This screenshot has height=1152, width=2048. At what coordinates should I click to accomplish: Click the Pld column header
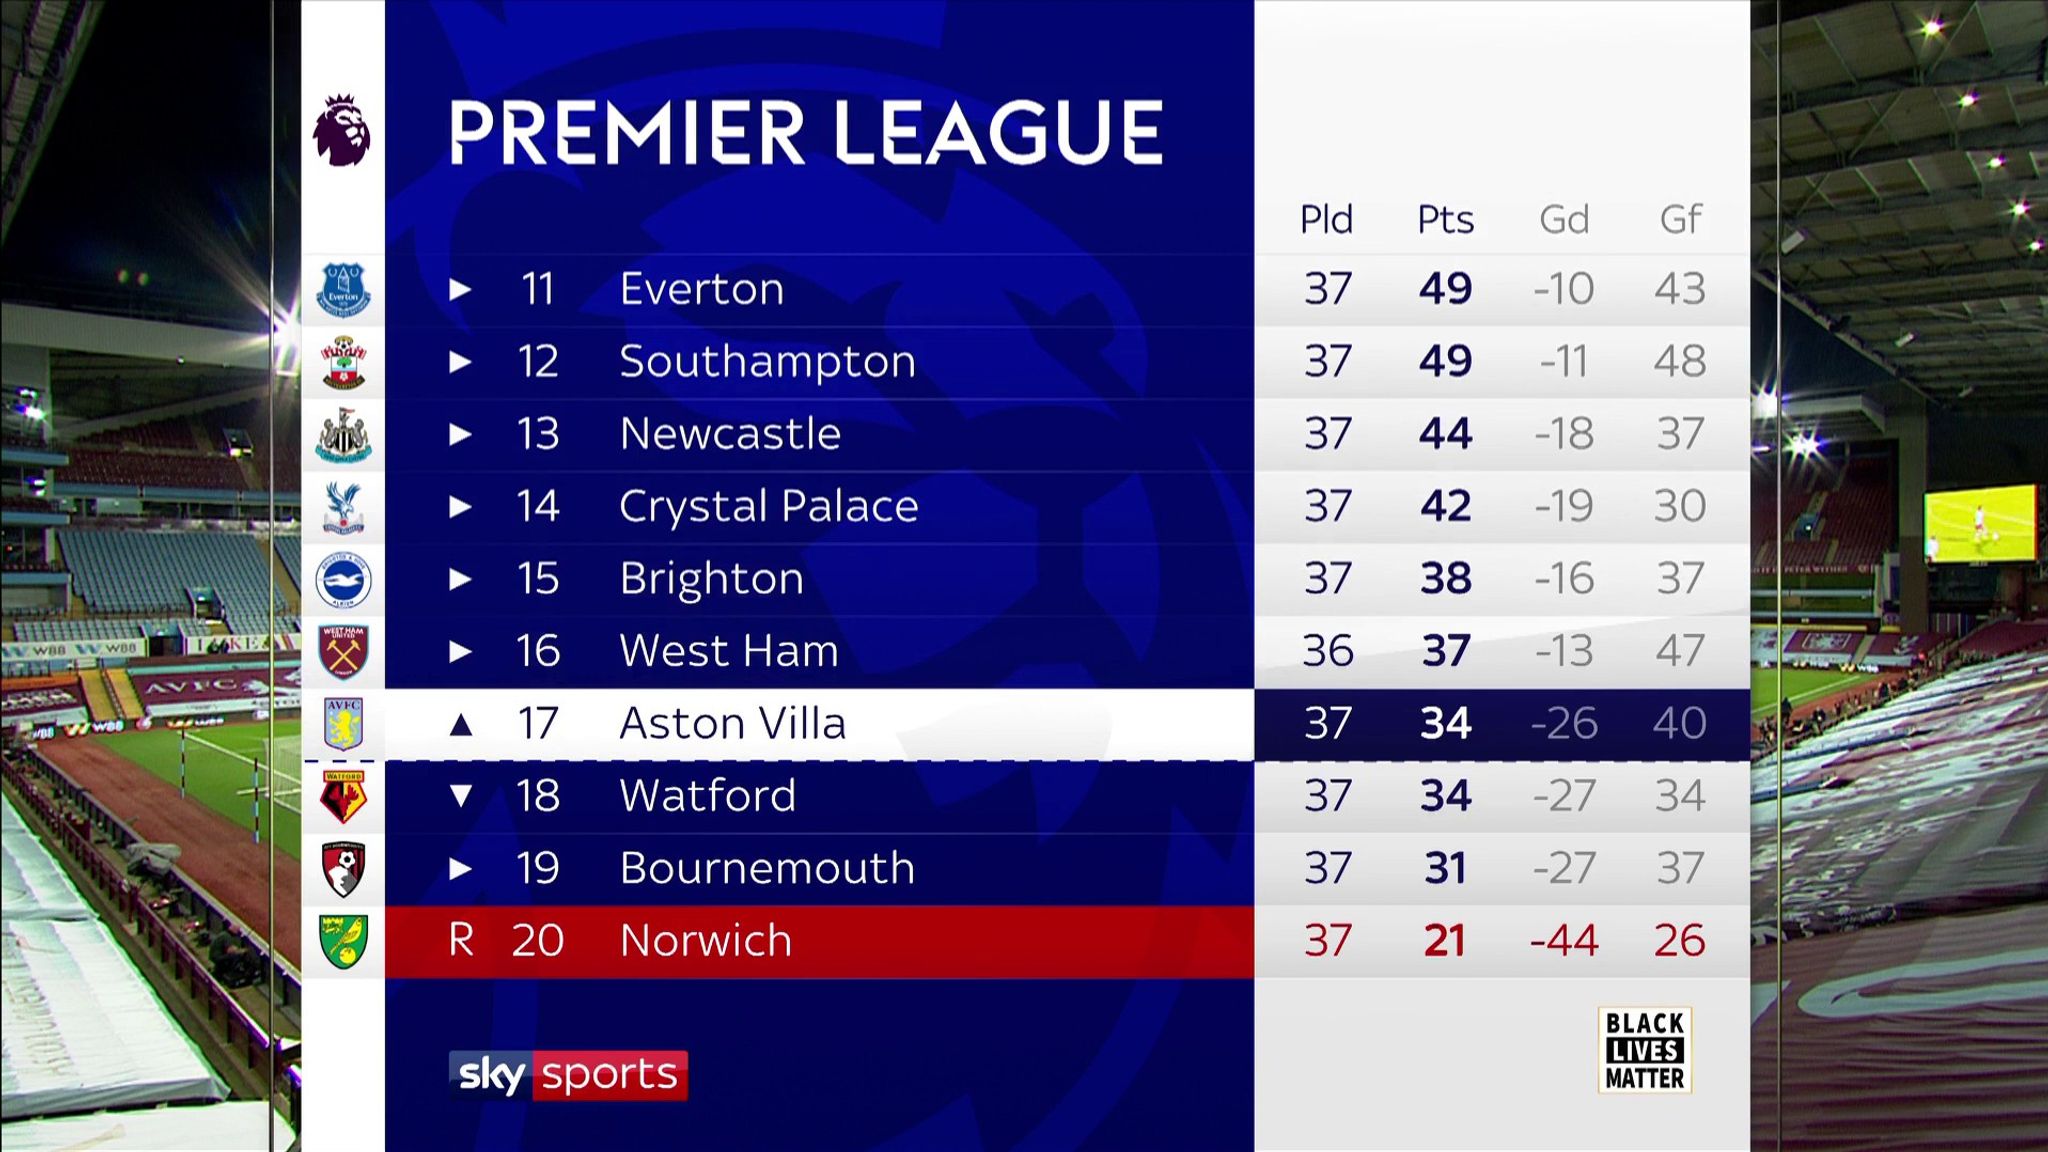1326,219
